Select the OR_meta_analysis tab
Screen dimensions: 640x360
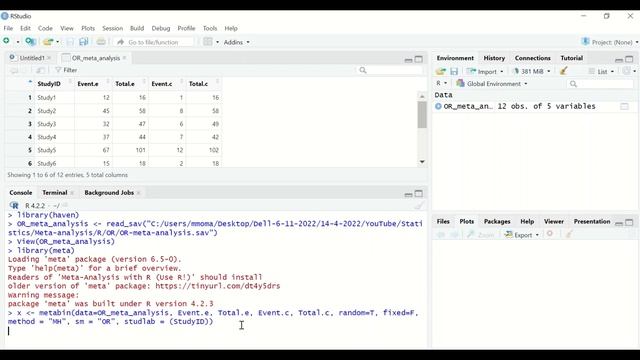pyautogui.click(x=96, y=58)
